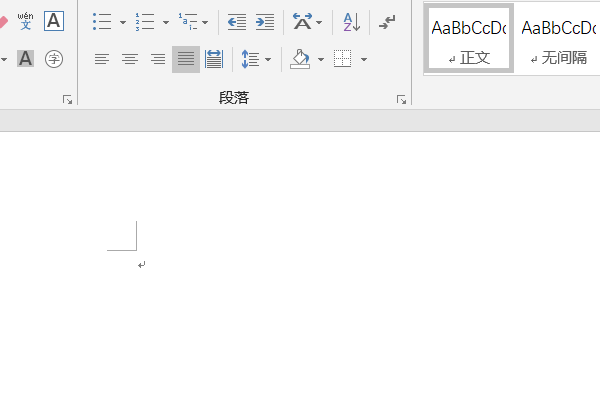Apply a bulleted list
The image size is (600, 400).
tap(102, 21)
